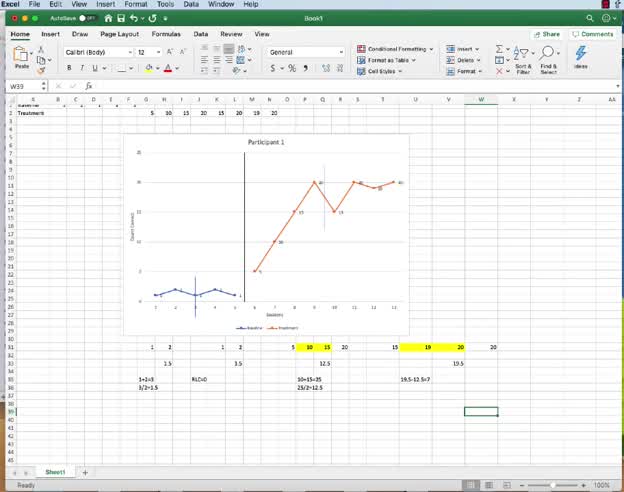Apply comma style number format
Screen dimensions: 624x492
(x=306, y=68)
